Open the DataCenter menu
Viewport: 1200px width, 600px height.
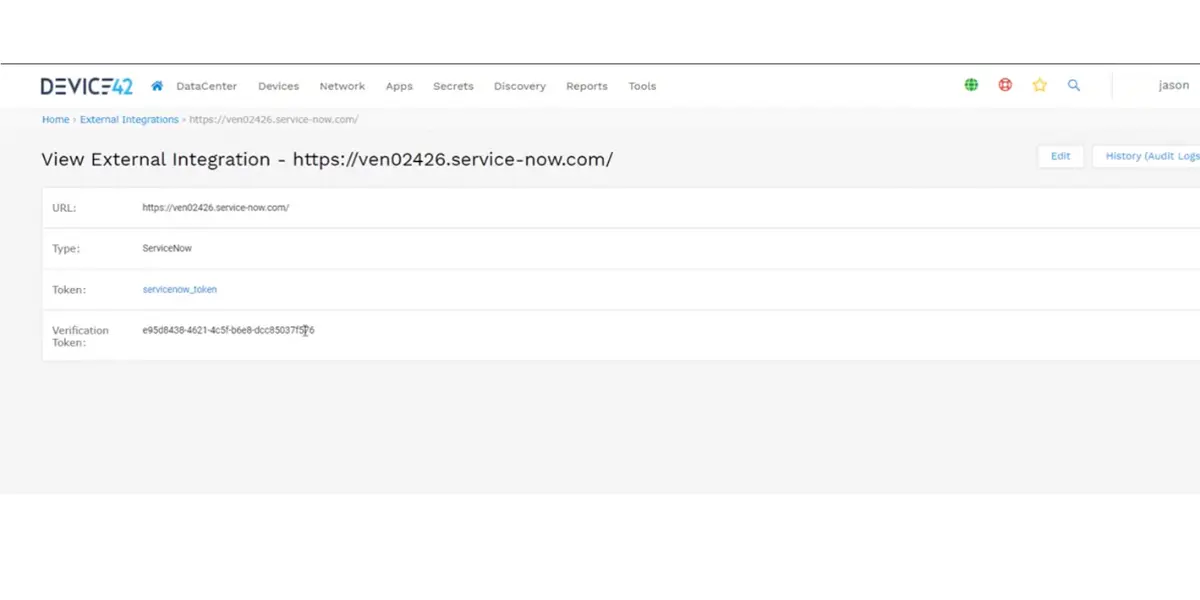point(207,86)
